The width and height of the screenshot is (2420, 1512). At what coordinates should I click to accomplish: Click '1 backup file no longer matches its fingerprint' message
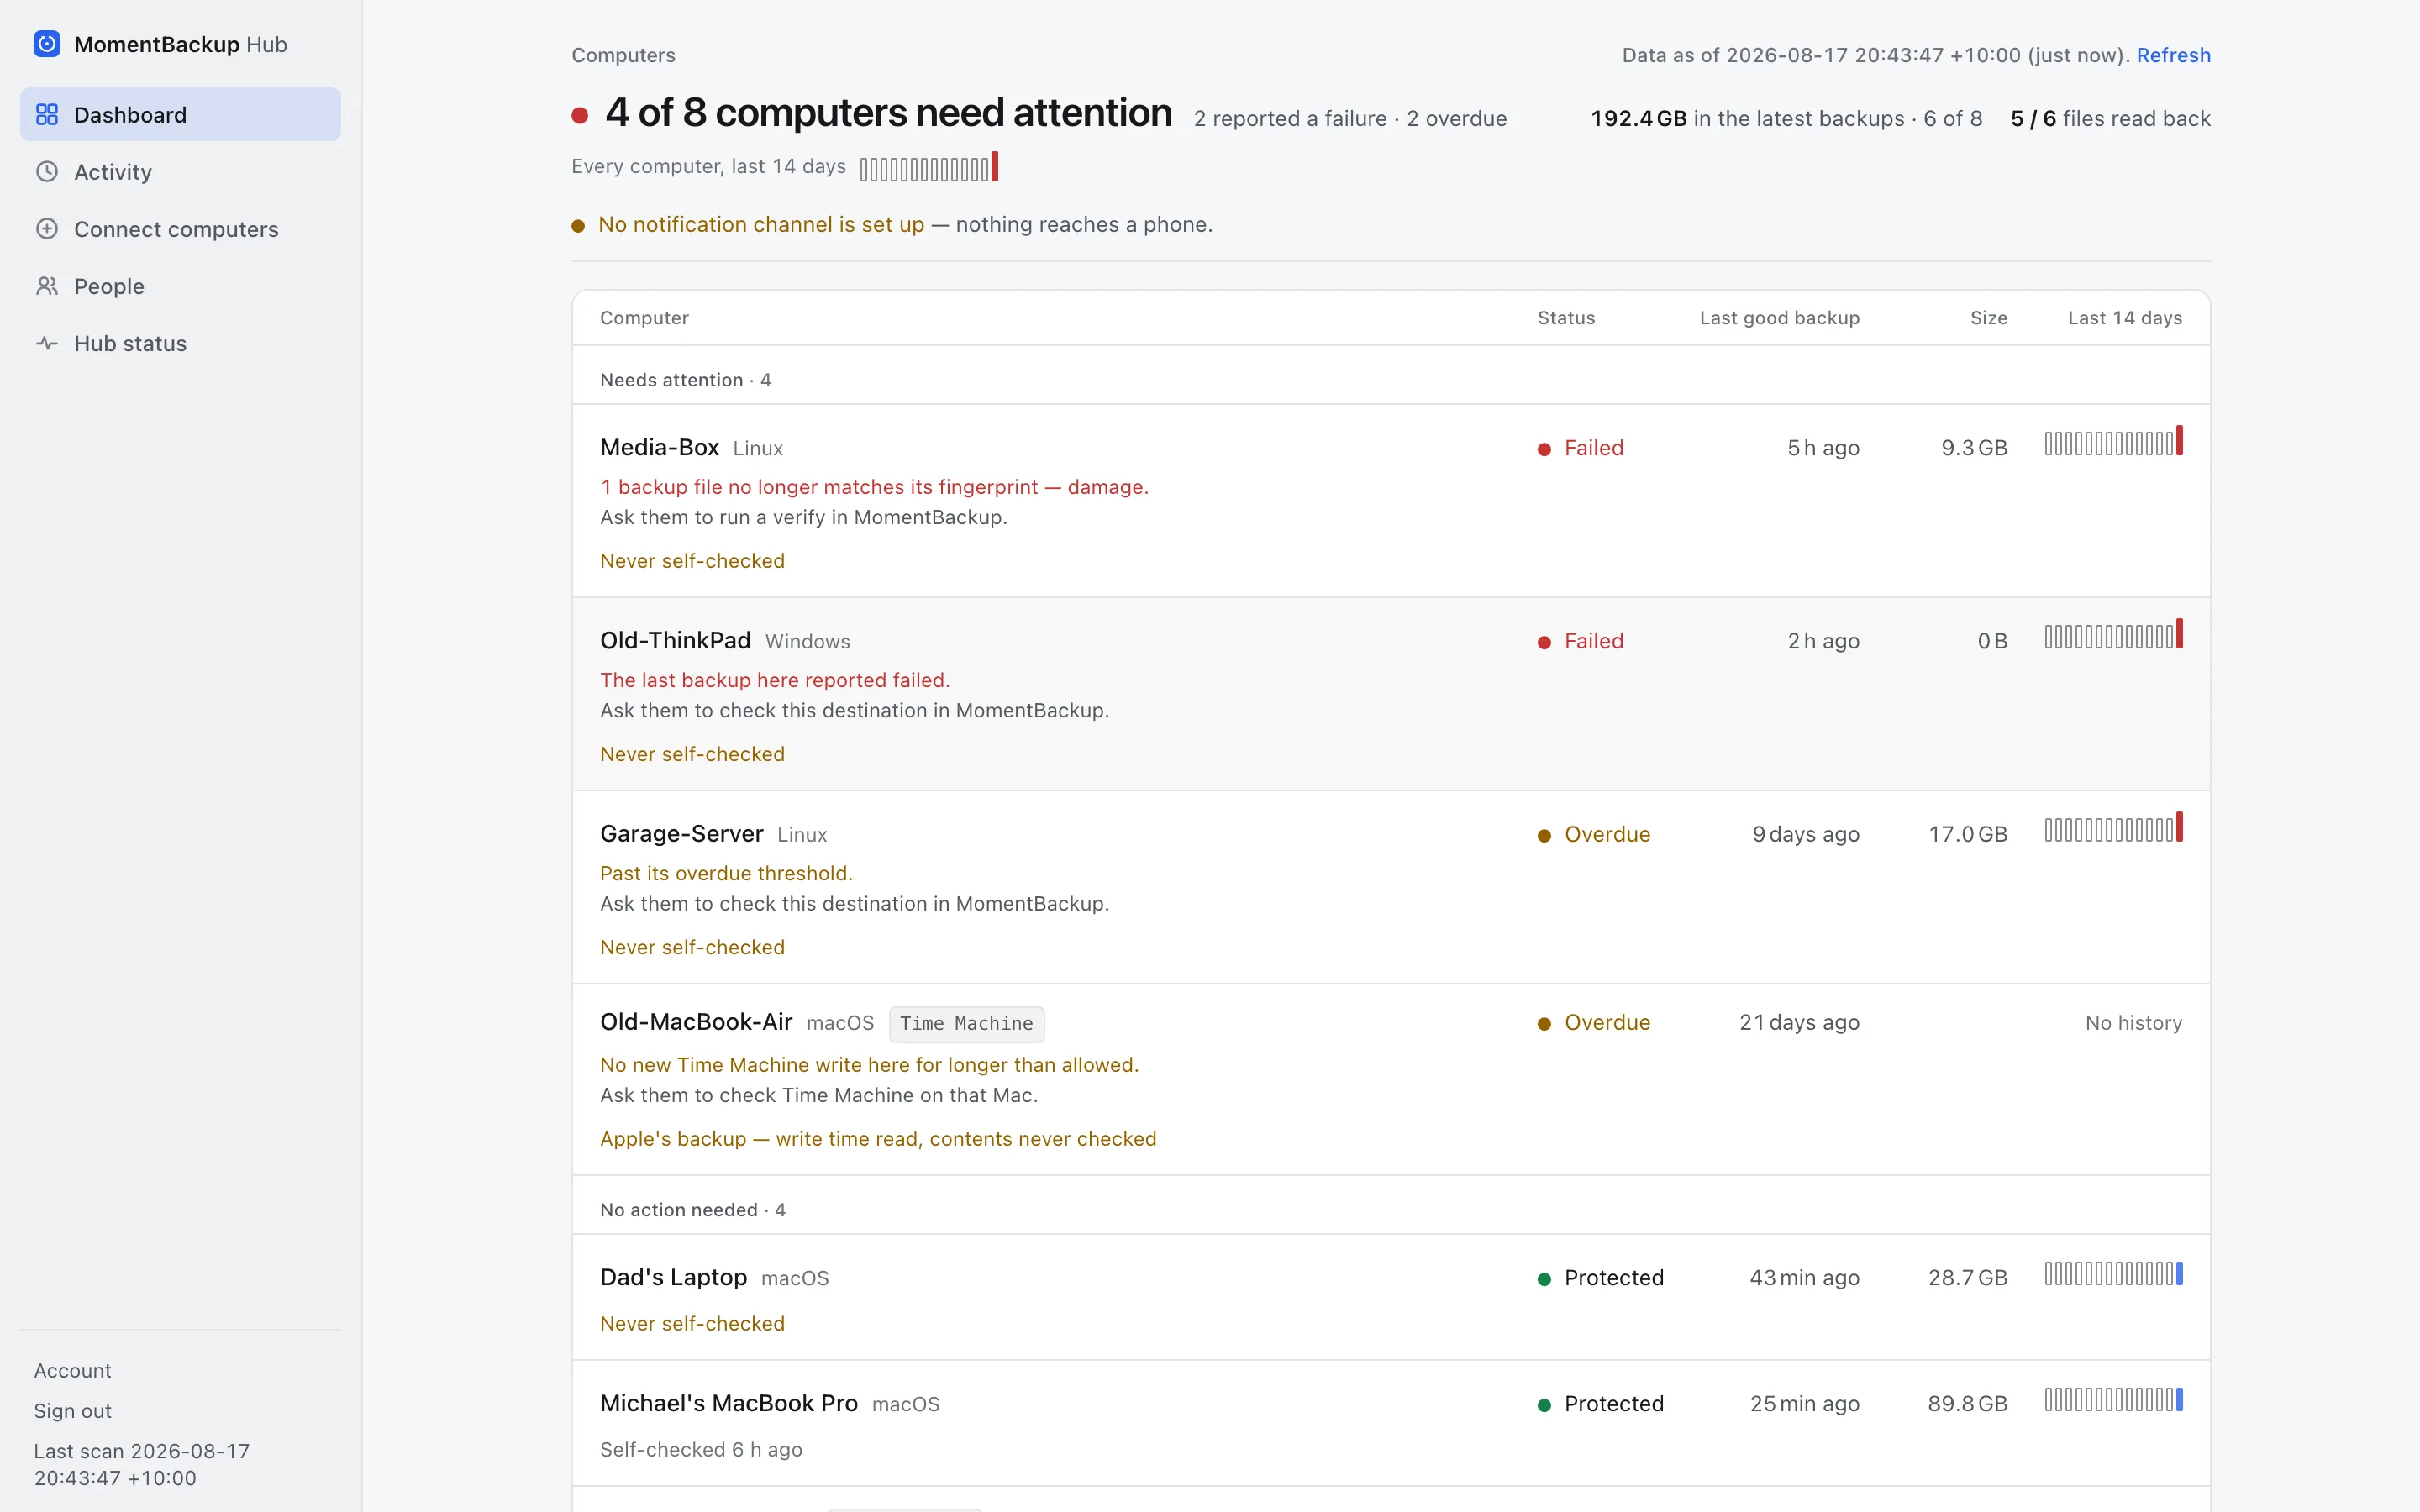(874, 487)
